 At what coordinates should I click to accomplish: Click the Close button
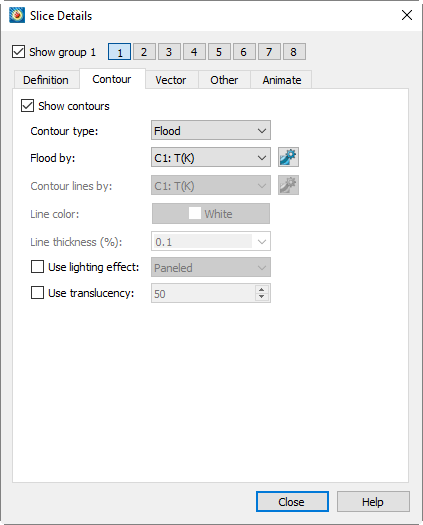pos(292,502)
